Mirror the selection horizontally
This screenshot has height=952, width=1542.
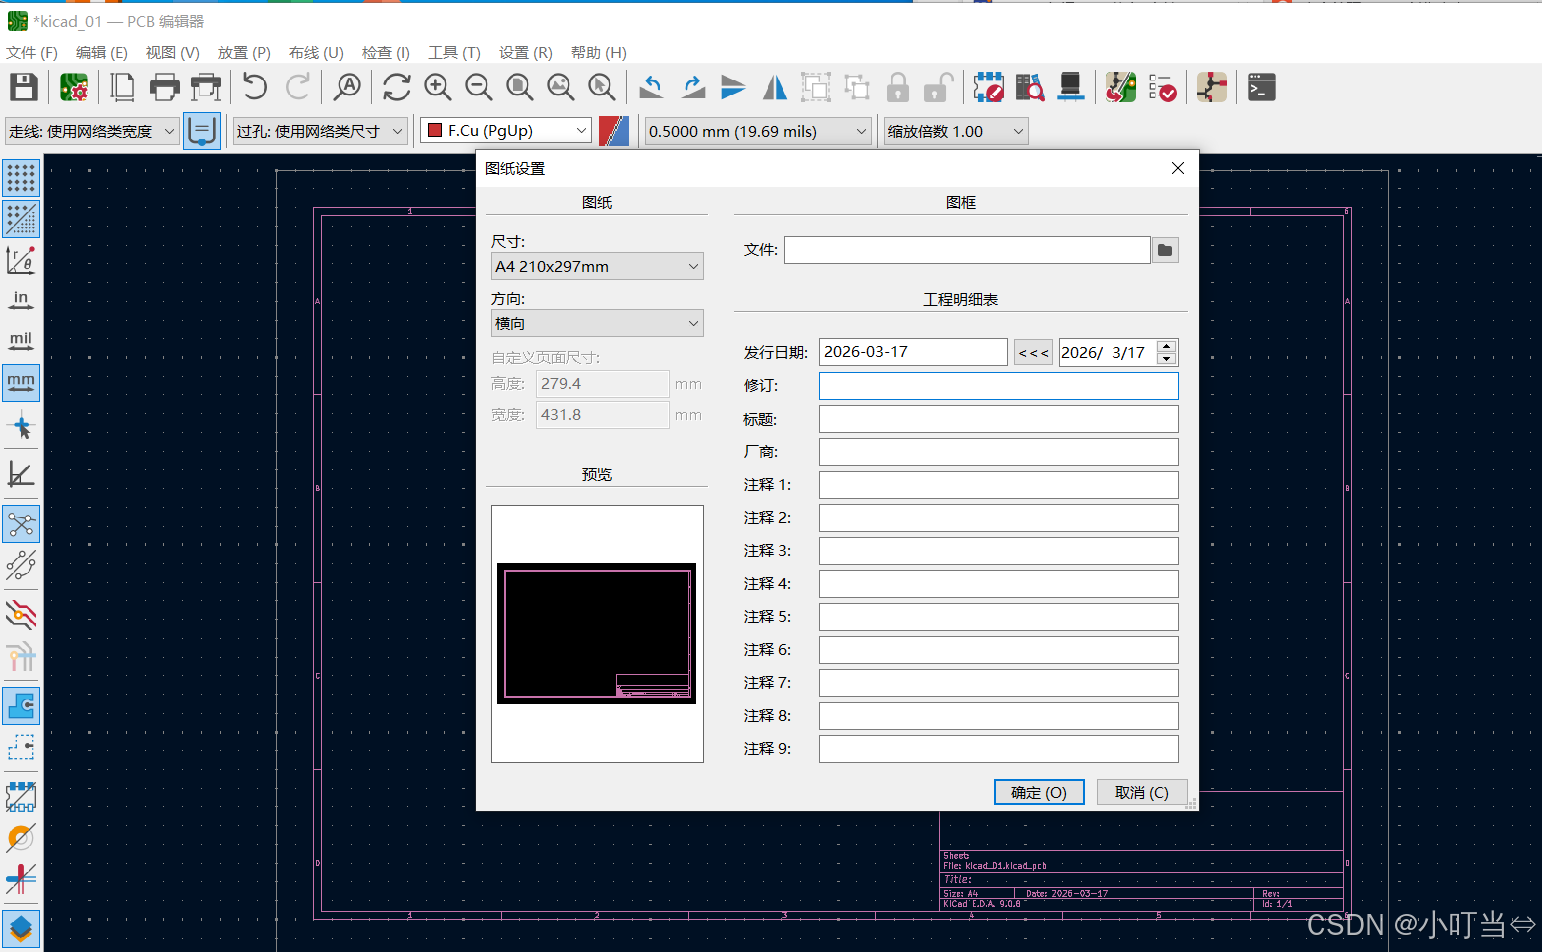[x=774, y=88]
